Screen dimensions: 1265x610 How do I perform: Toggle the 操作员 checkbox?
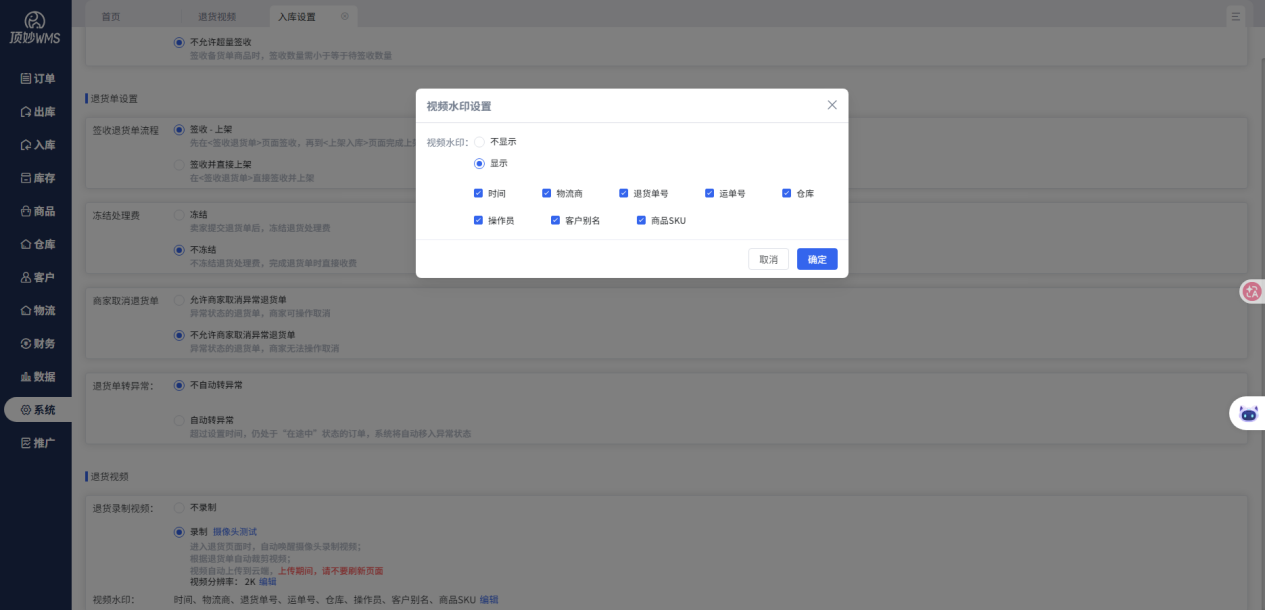pyautogui.click(x=478, y=220)
